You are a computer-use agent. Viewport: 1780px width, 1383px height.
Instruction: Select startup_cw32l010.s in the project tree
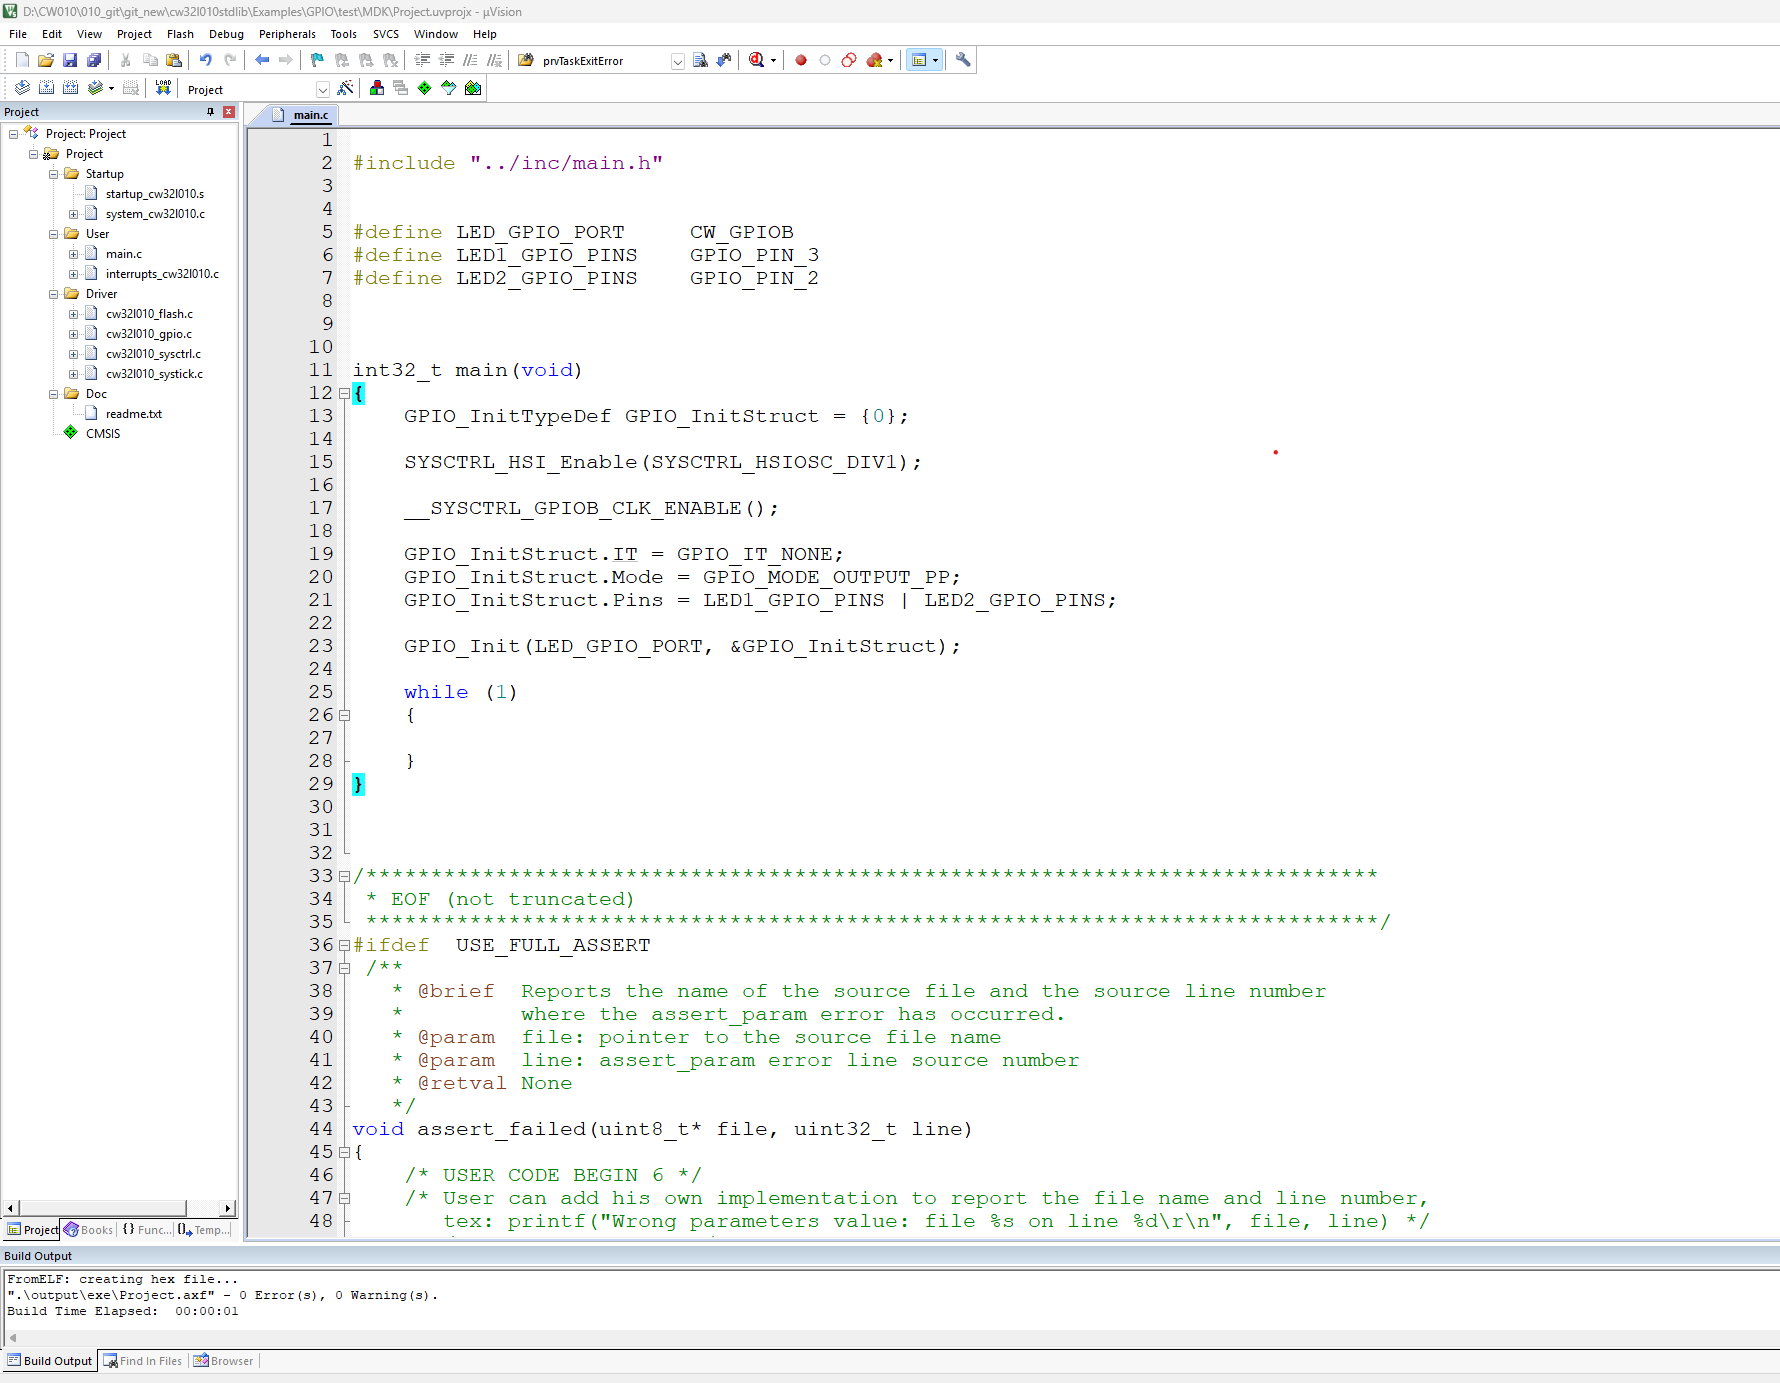pos(154,194)
